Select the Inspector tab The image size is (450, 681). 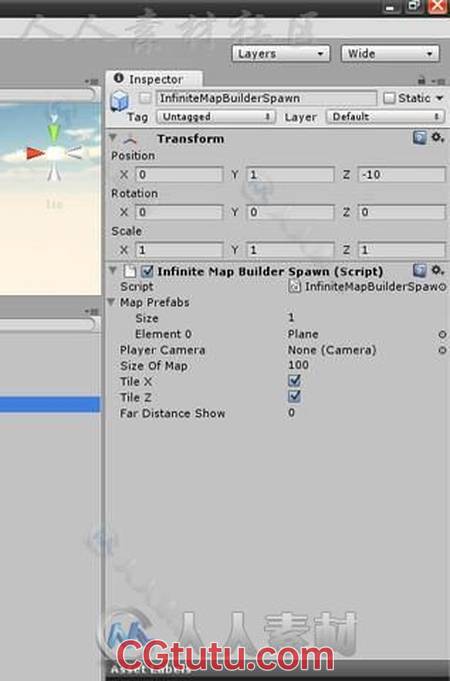point(154,79)
